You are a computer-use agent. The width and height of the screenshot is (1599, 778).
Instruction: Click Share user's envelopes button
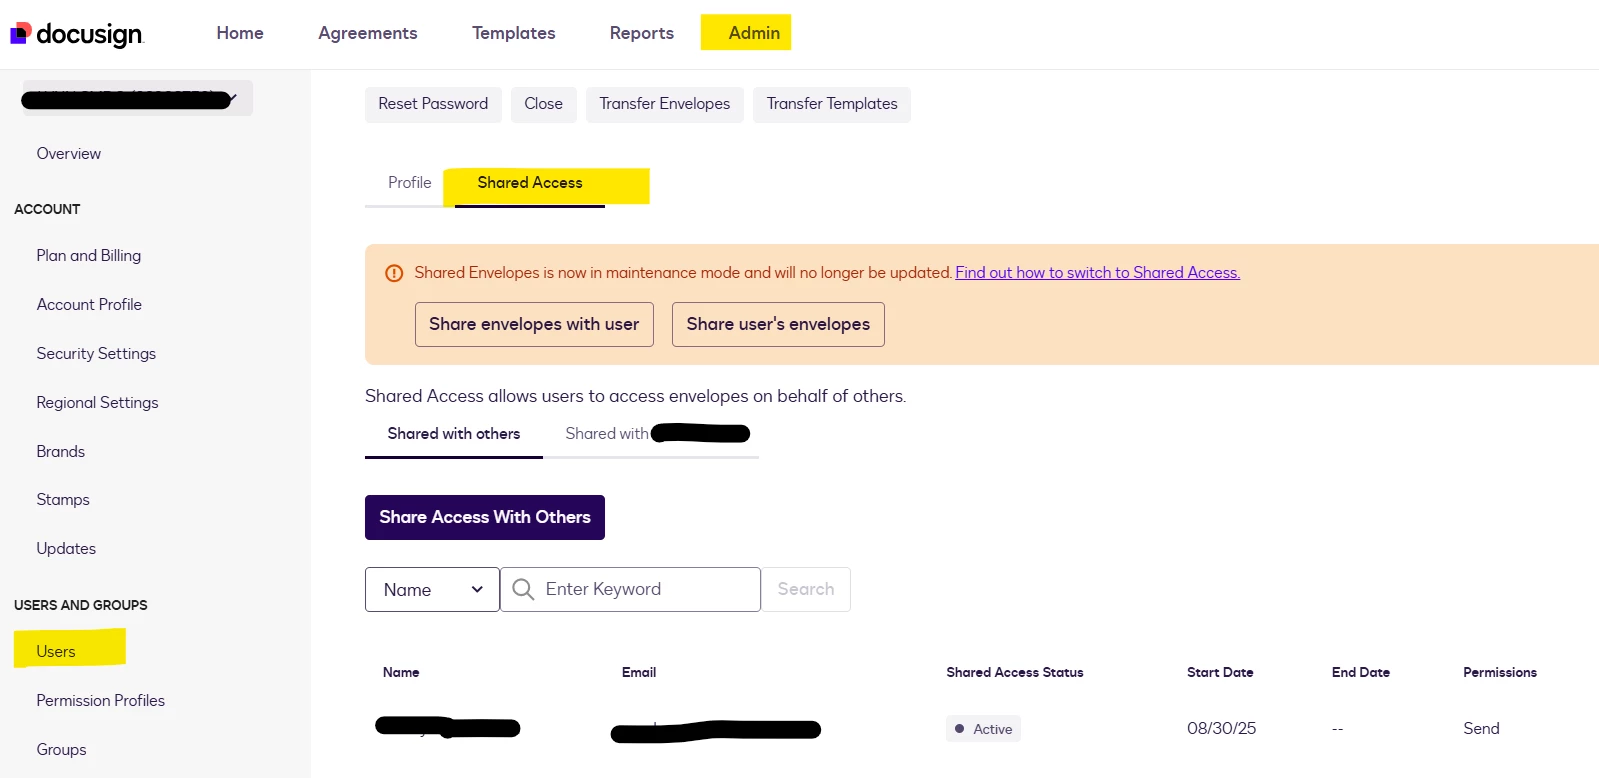(778, 324)
